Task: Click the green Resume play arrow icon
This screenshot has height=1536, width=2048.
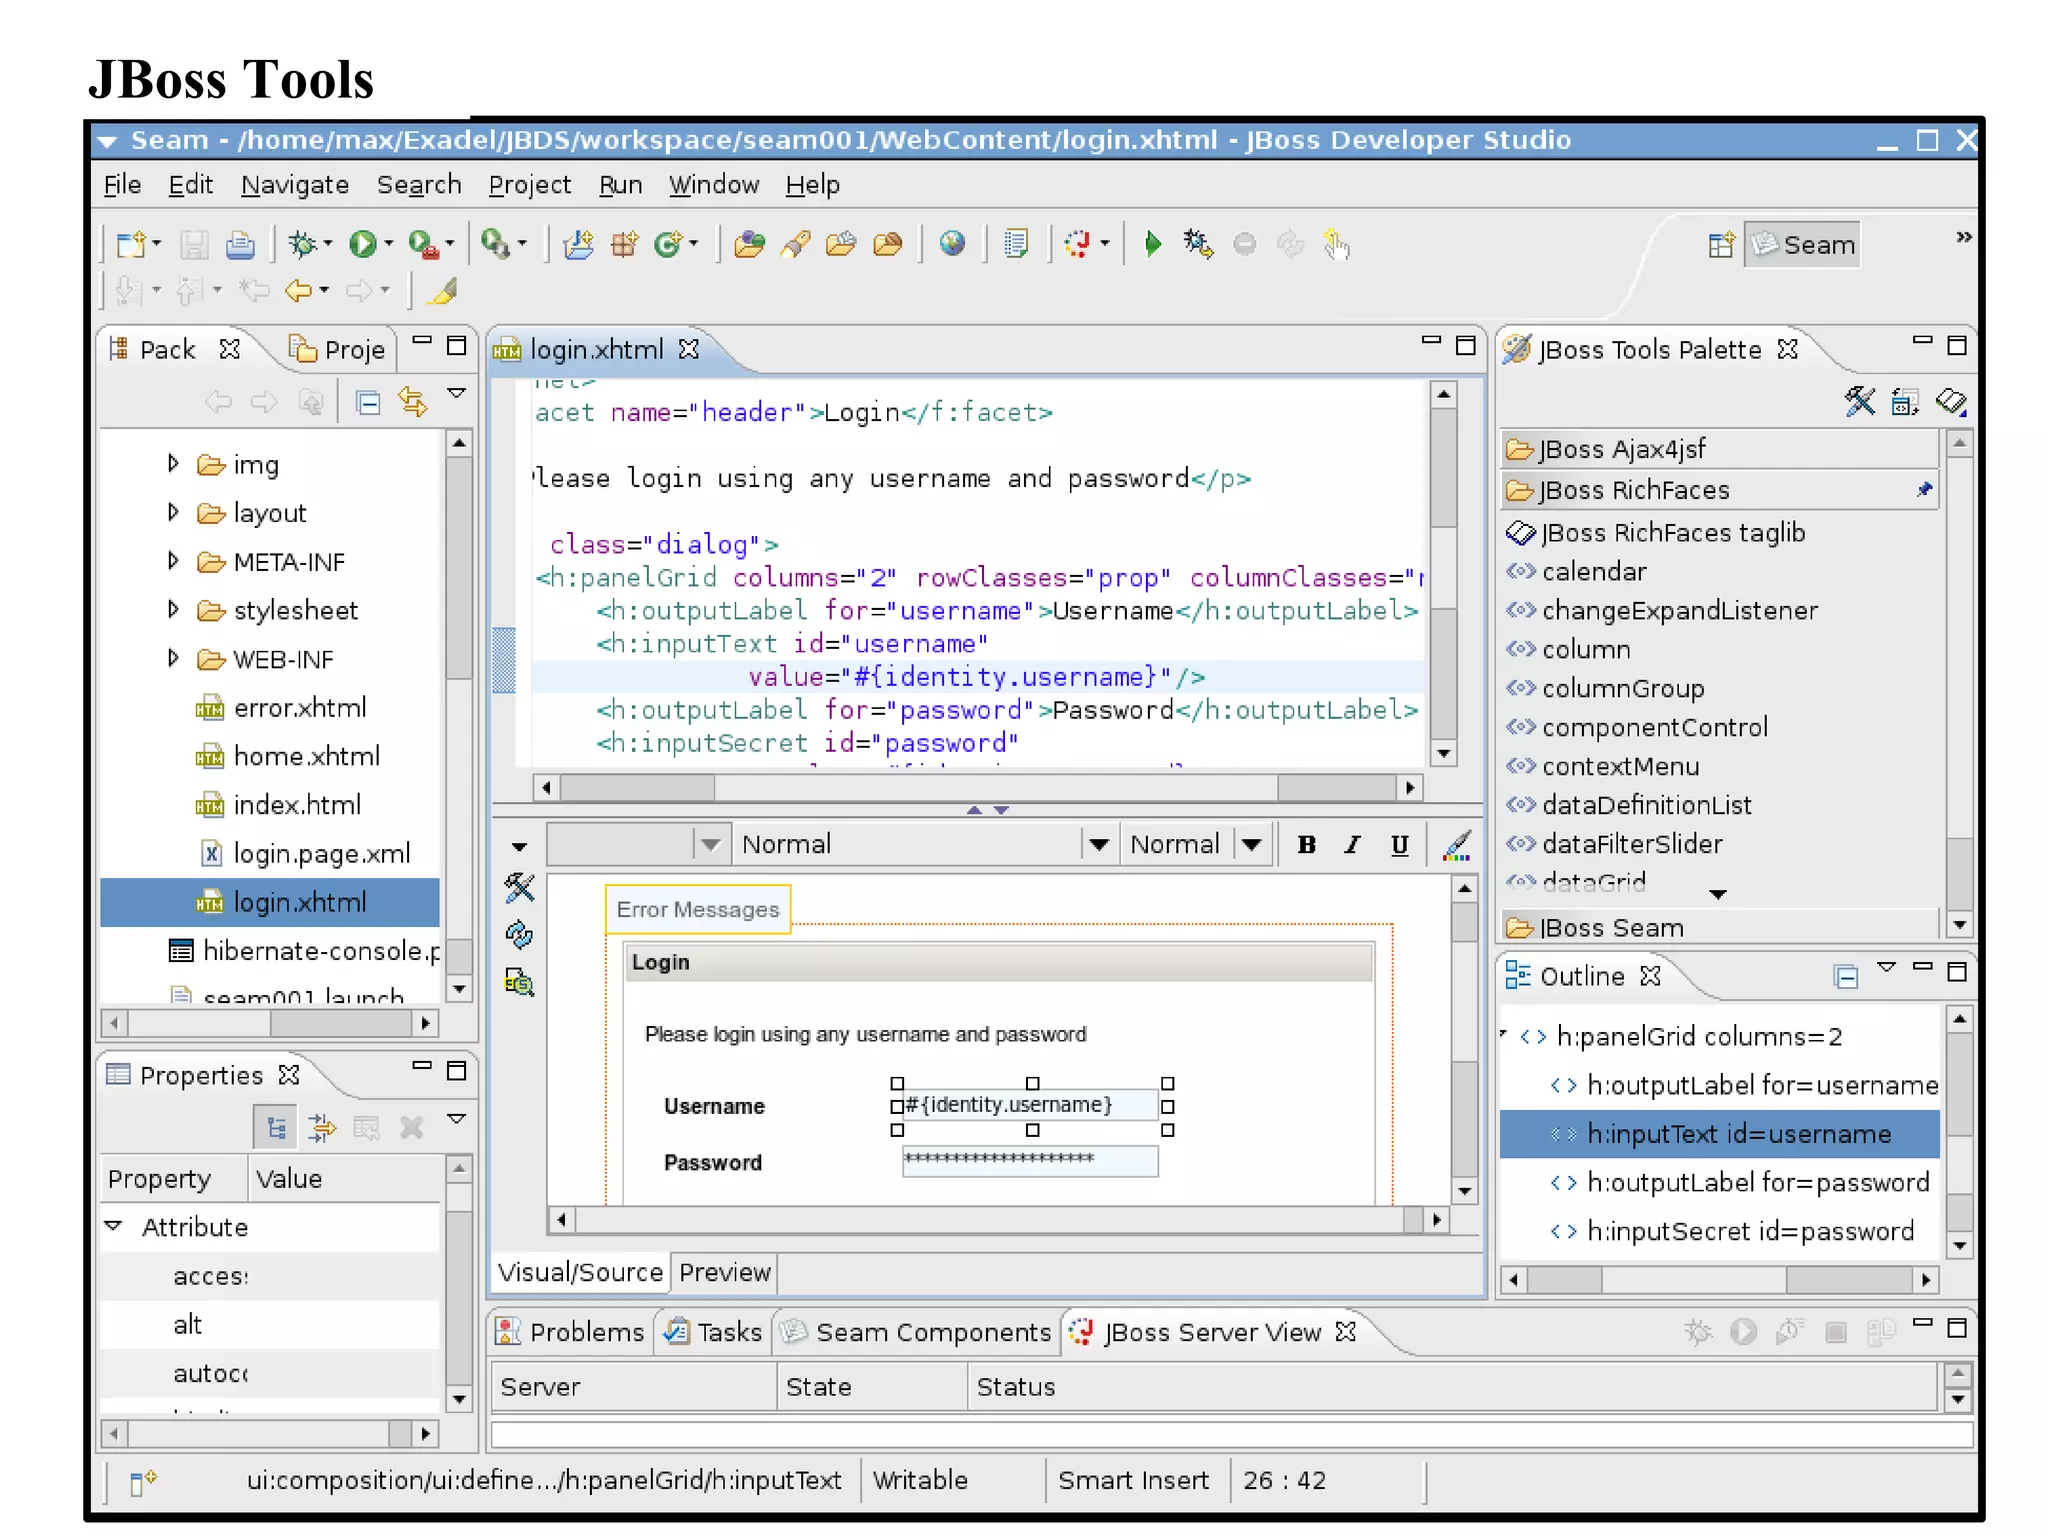Action: (x=1152, y=244)
